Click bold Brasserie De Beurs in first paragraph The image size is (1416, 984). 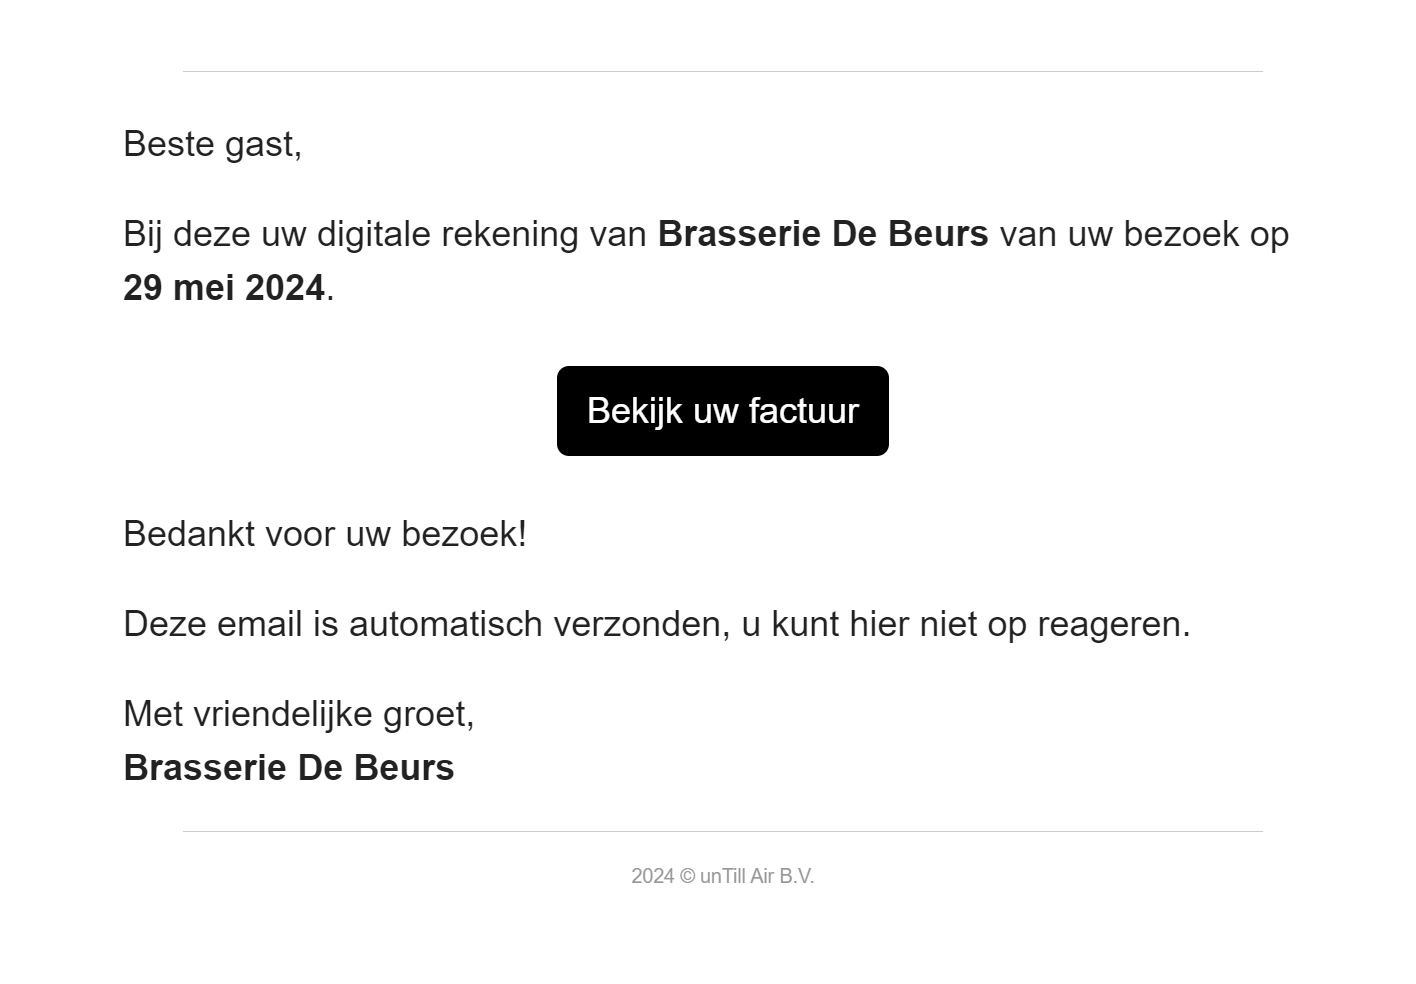point(822,234)
